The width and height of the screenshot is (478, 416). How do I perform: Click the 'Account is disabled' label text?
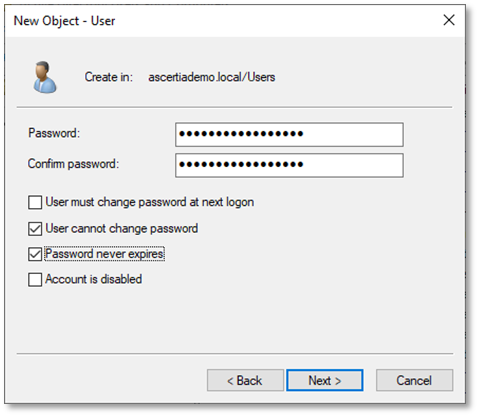point(94,279)
